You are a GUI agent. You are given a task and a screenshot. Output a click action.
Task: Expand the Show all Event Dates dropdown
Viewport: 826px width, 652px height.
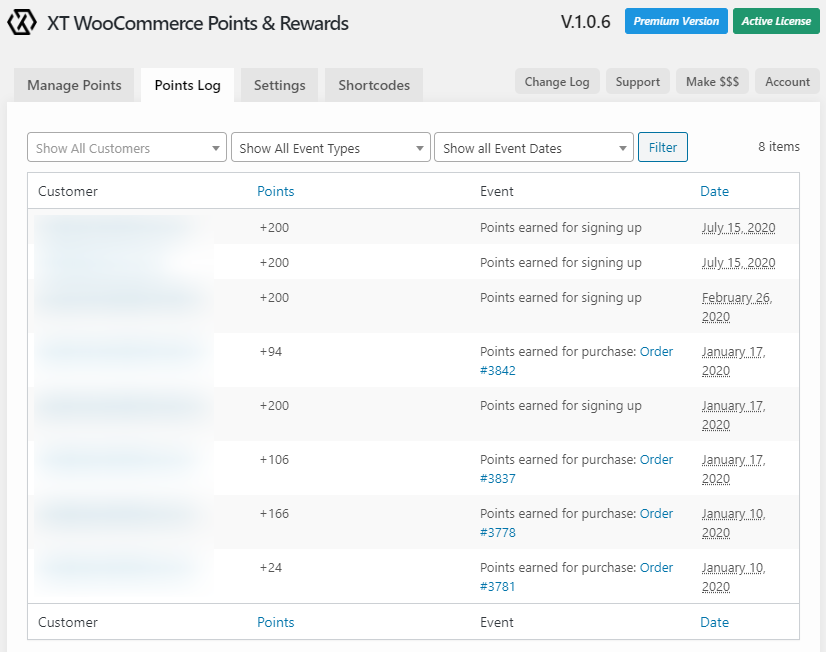534,147
